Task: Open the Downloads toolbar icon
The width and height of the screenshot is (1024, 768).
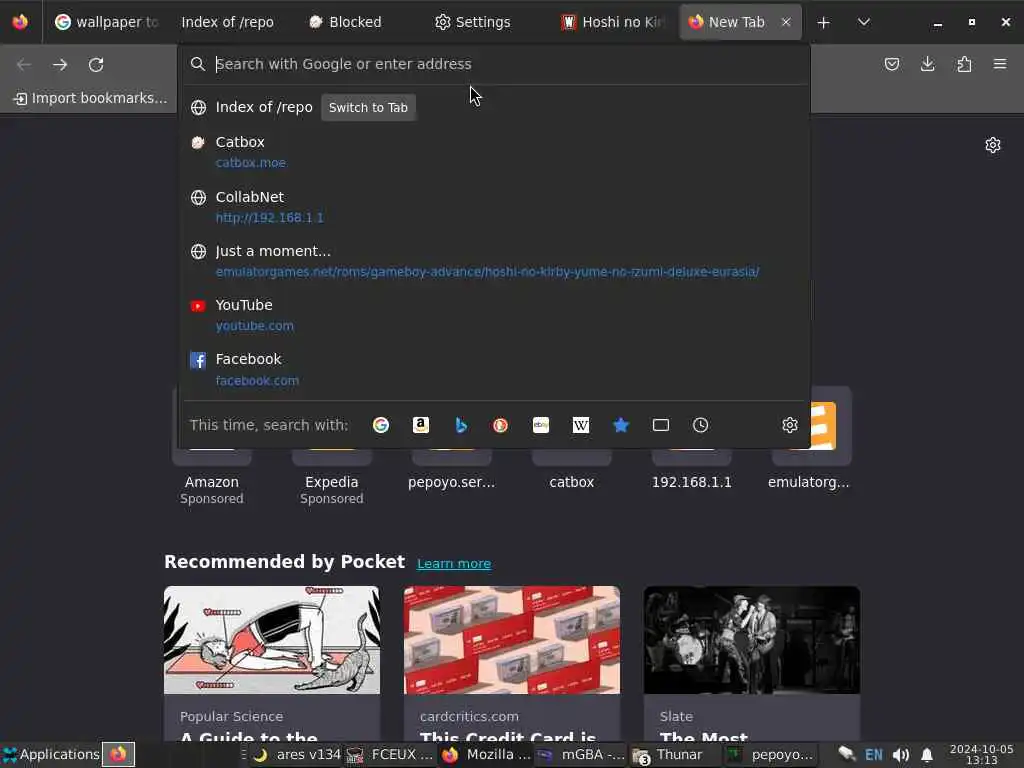Action: point(927,64)
